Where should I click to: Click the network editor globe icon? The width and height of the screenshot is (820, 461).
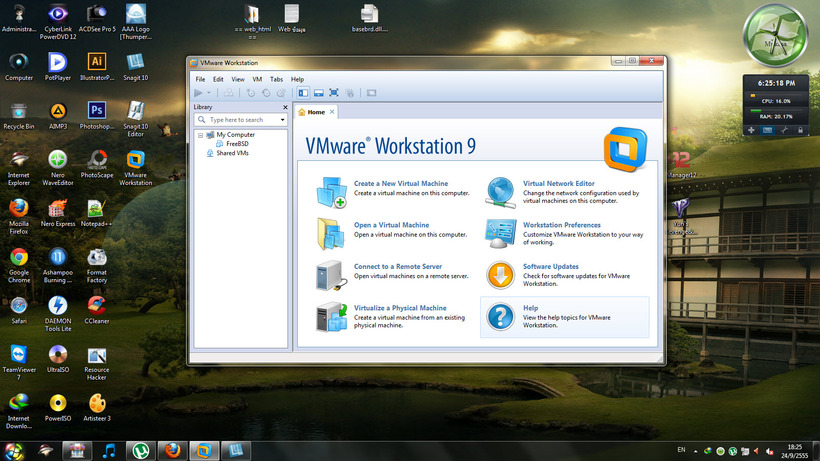(500, 192)
